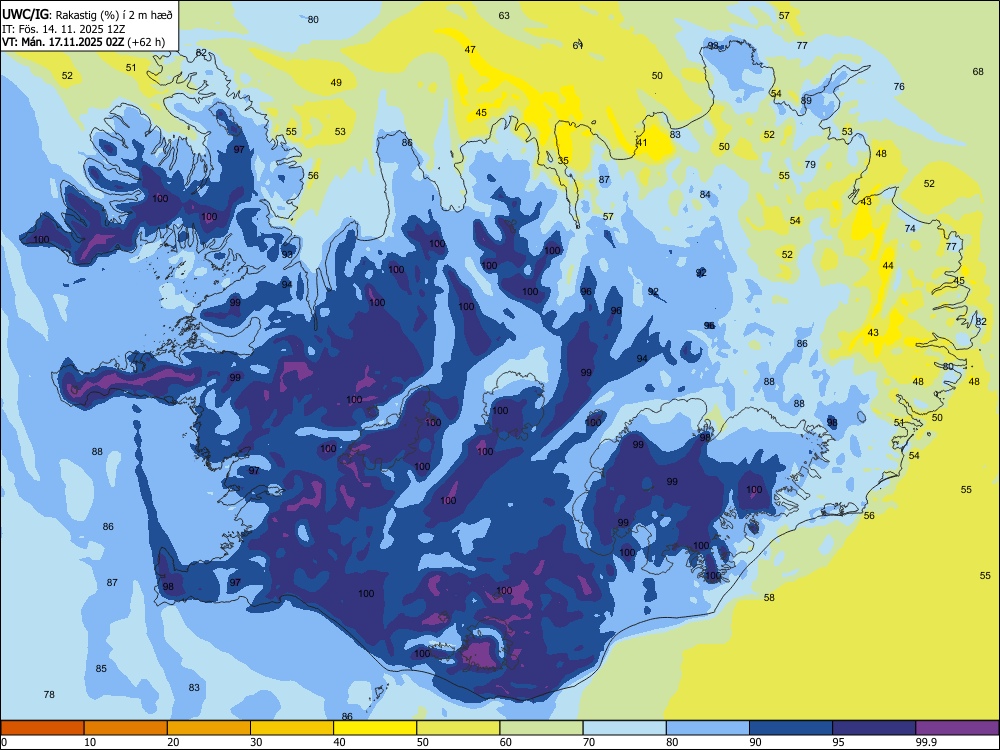Select the 20–30 legend color block

(x=209, y=728)
